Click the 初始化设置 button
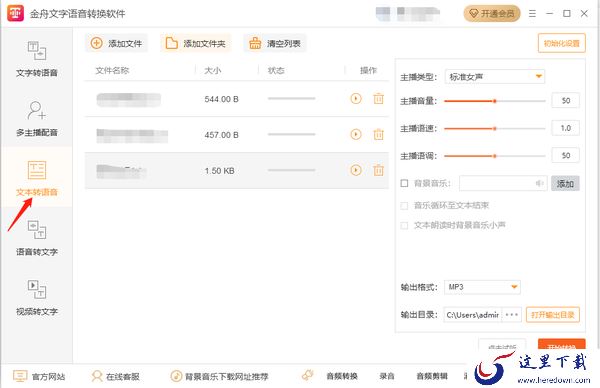600x388 pixels. pyautogui.click(x=561, y=43)
